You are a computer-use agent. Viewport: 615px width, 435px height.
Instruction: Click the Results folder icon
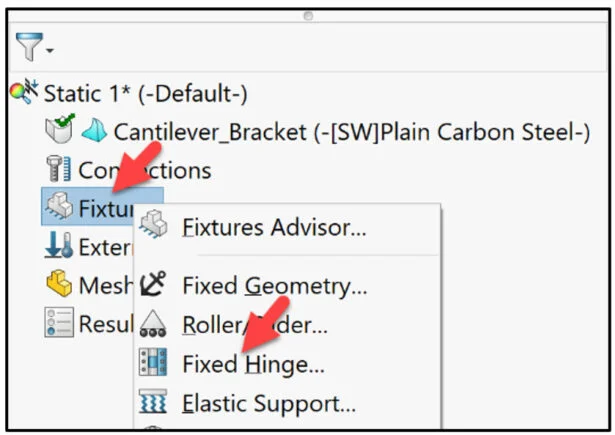click(58, 322)
